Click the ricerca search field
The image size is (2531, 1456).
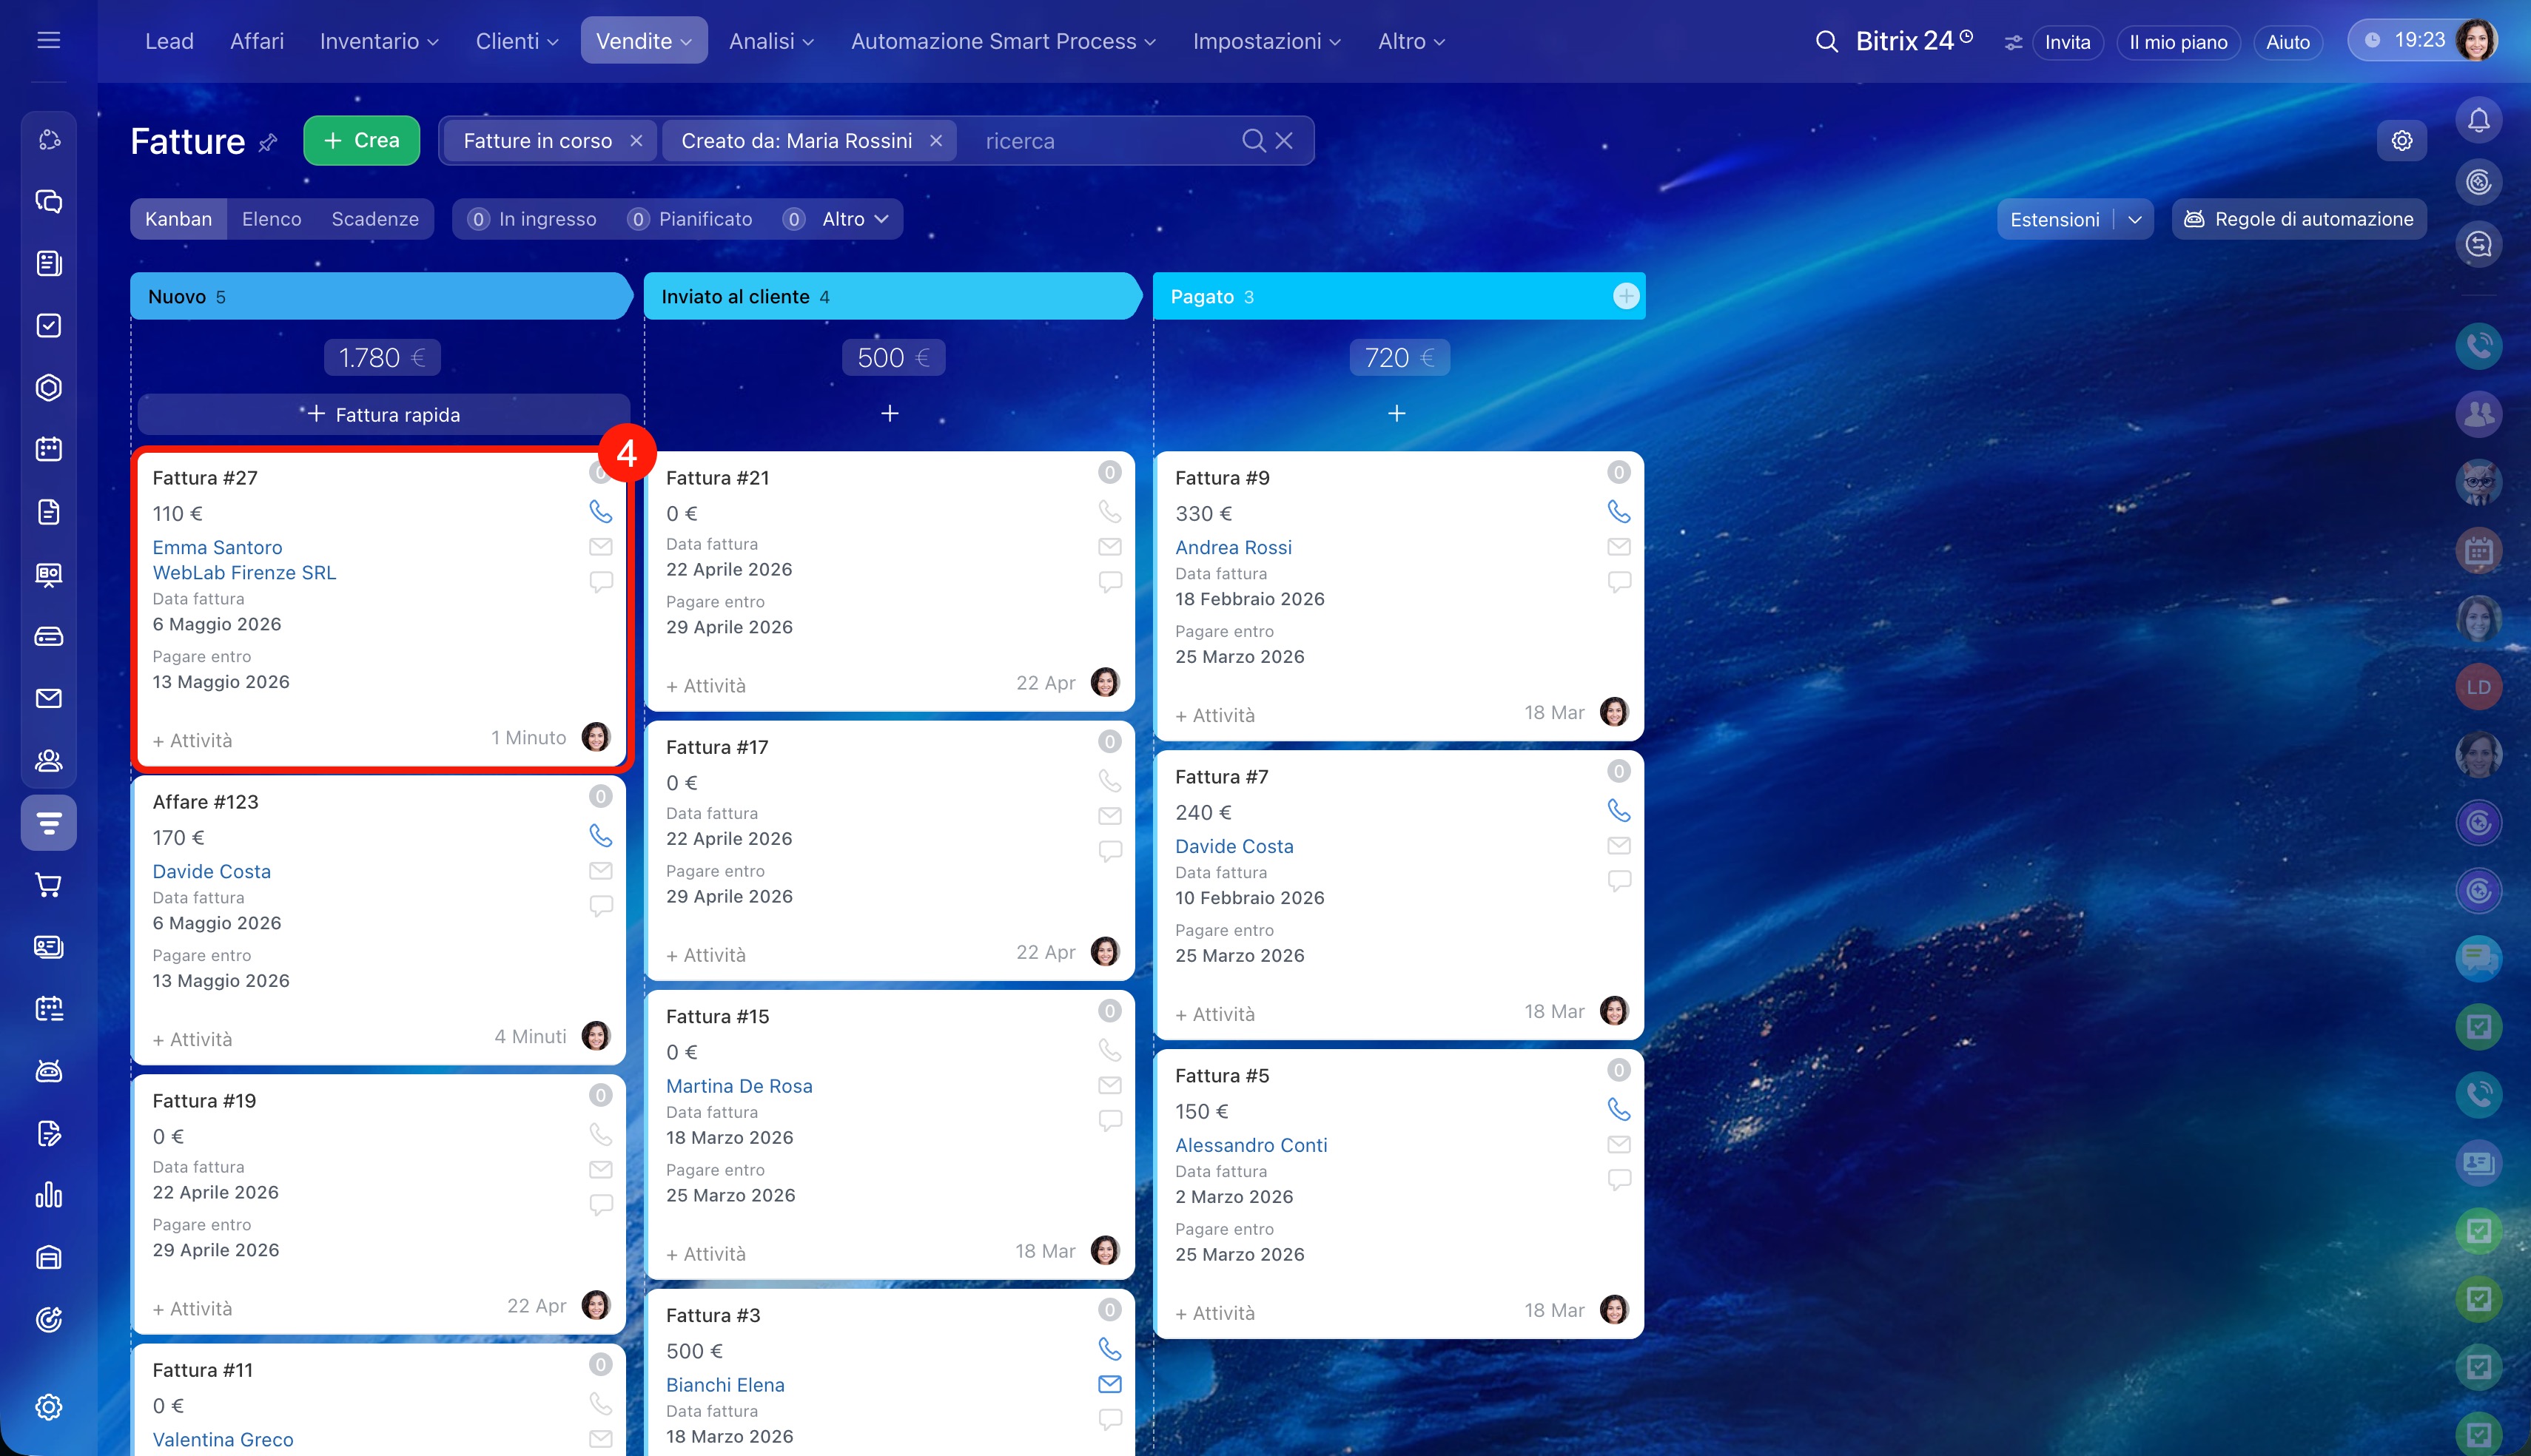pos(1105,141)
